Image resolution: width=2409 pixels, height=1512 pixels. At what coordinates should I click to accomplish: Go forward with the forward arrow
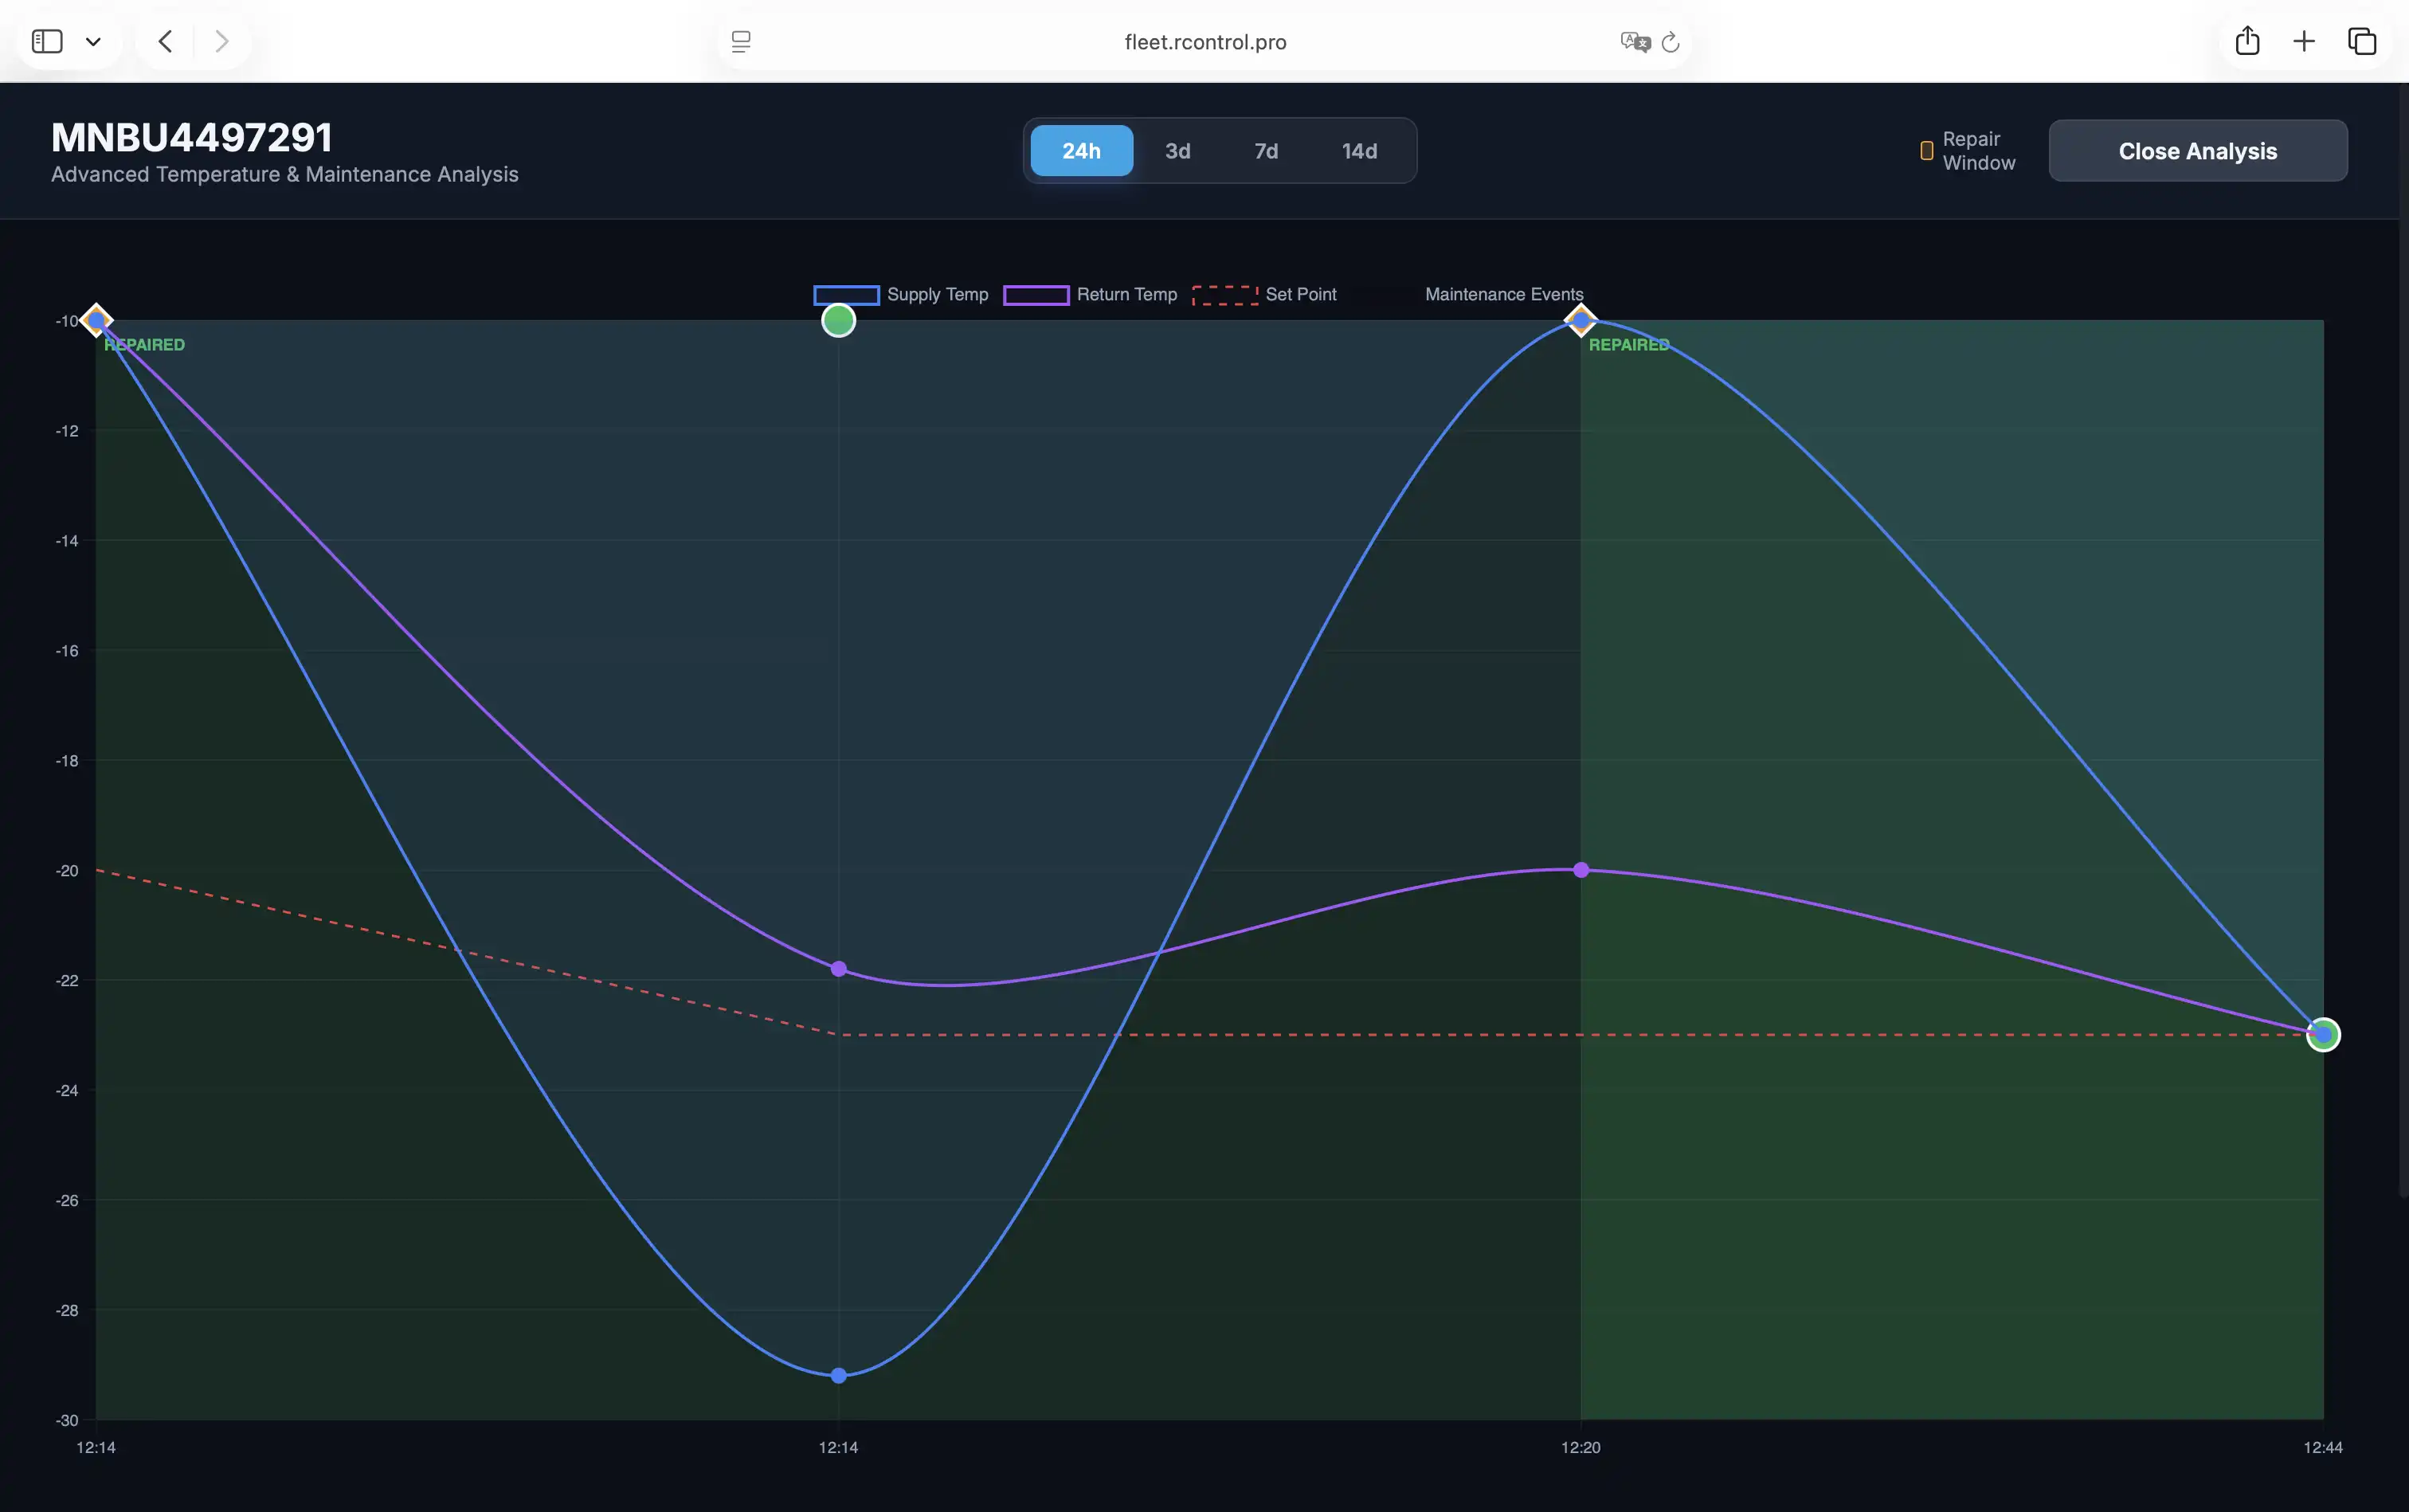[x=222, y=41]
